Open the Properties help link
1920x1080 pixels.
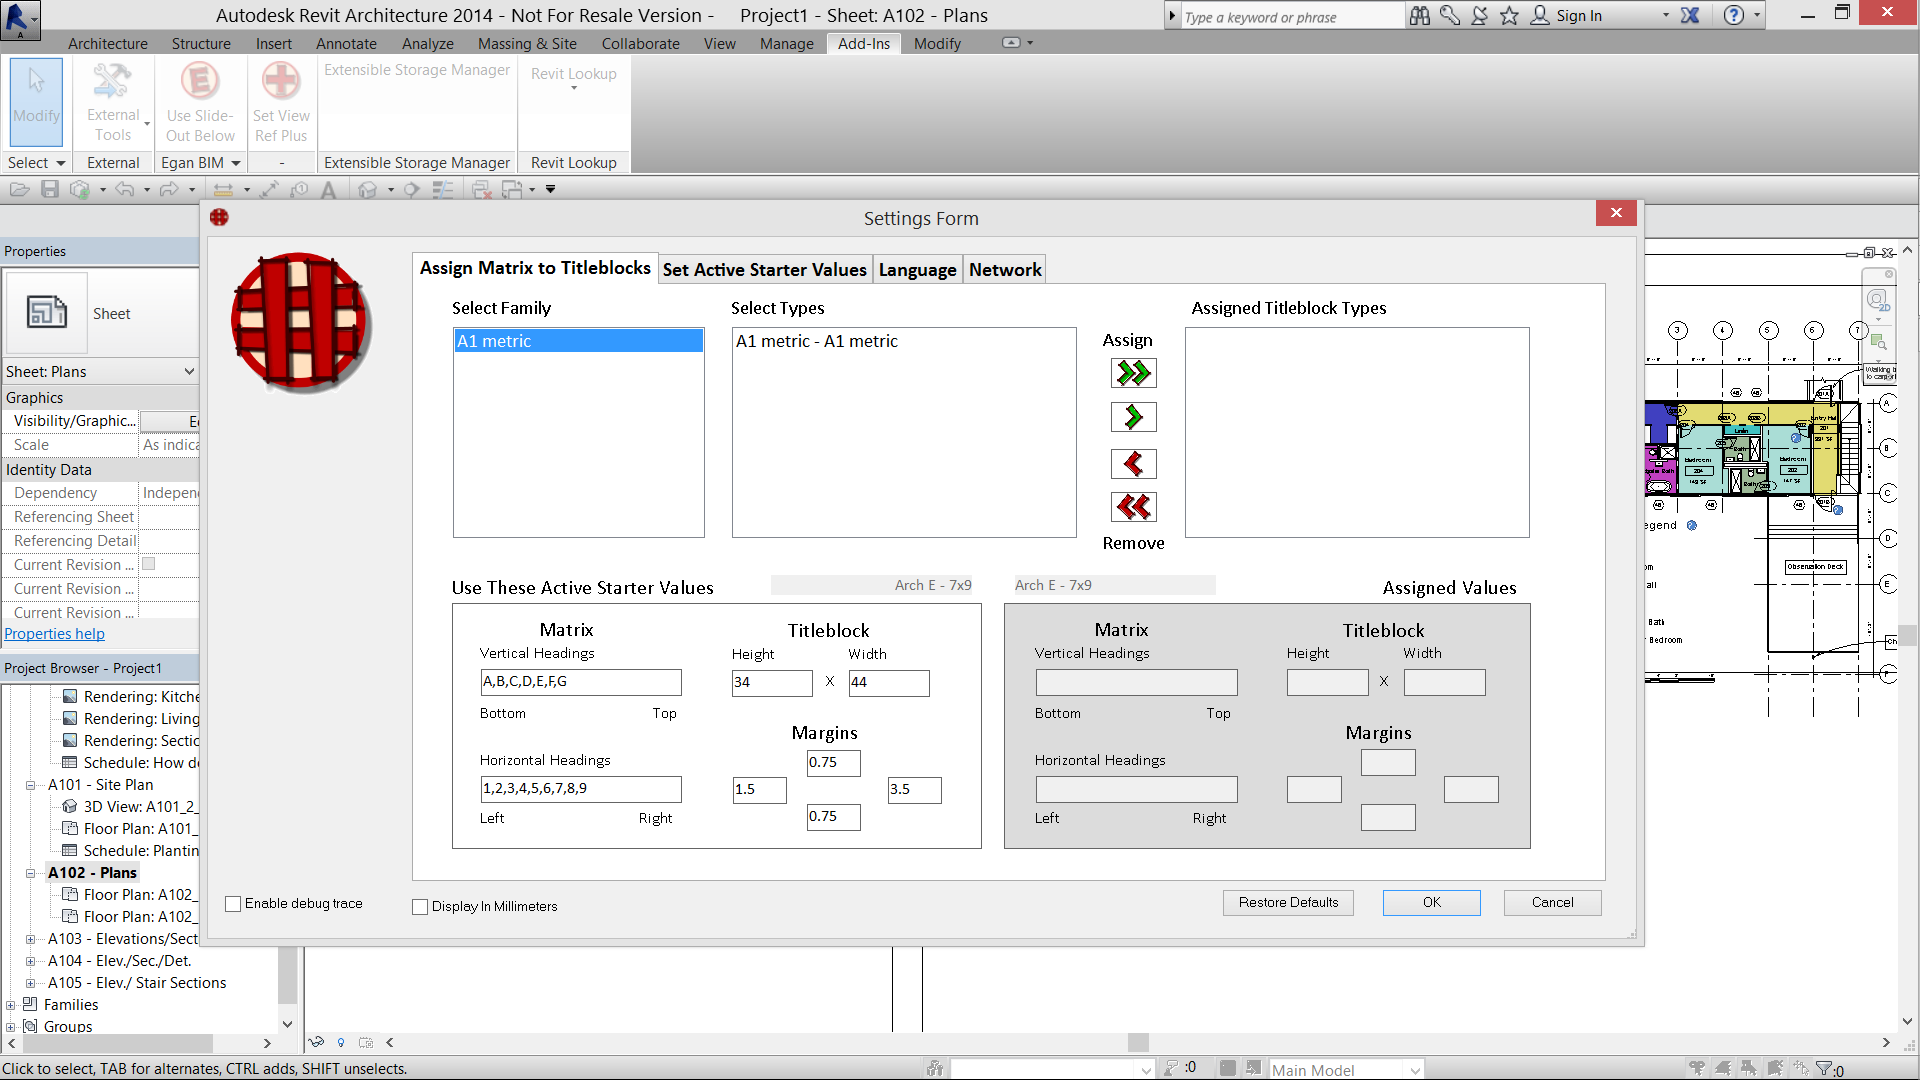point(54,634)
